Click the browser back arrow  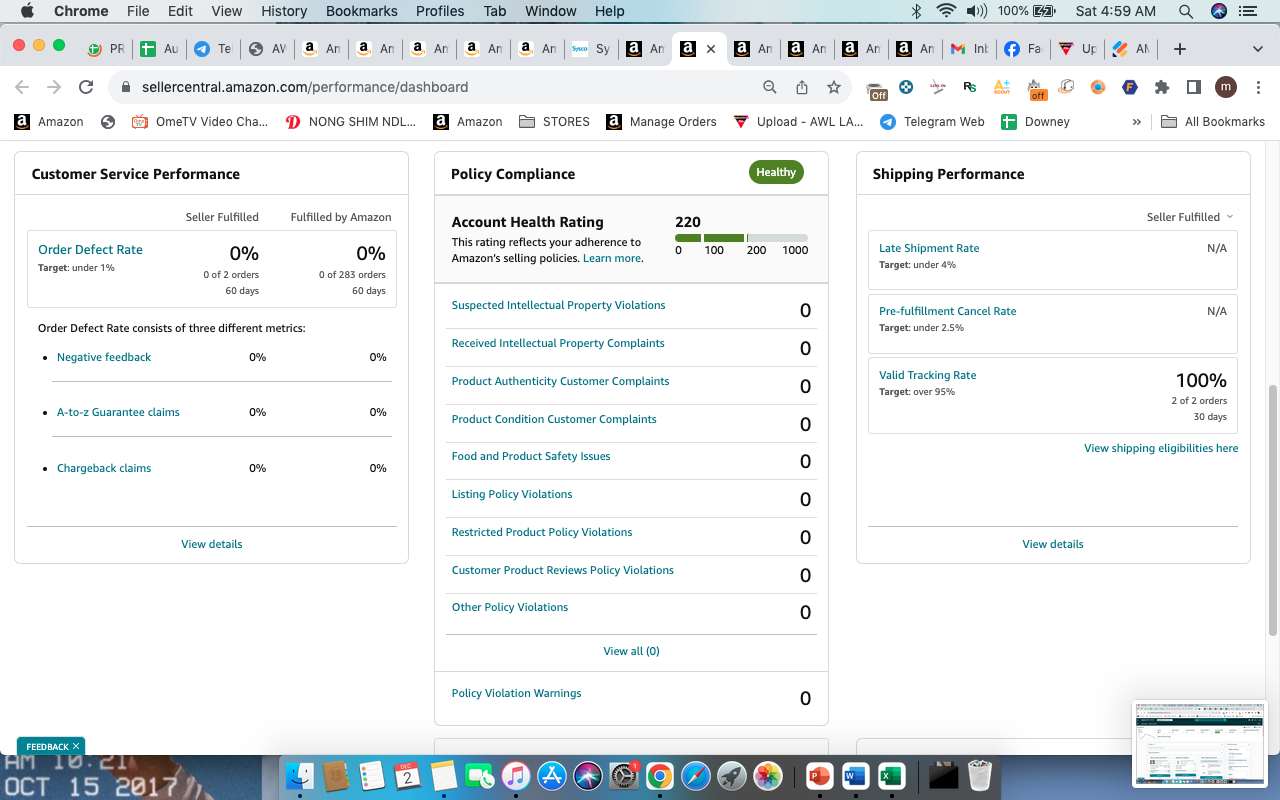coord(22,87)
